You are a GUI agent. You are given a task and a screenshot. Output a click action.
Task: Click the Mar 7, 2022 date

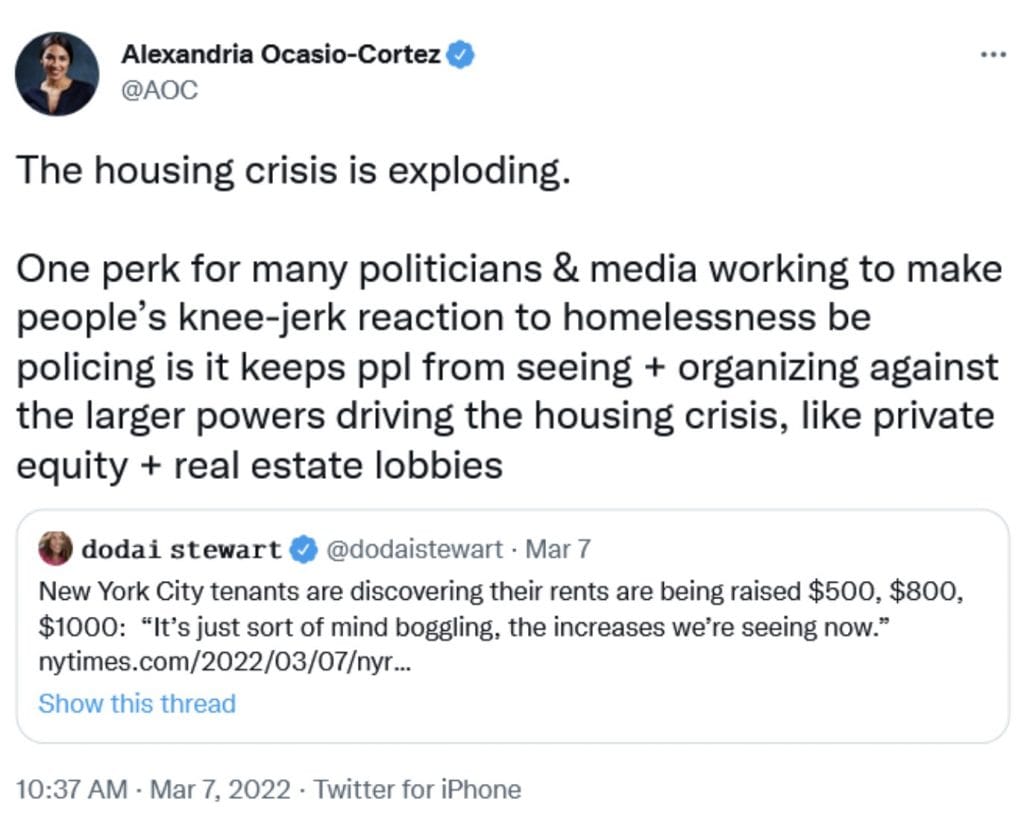coord(220,789)
